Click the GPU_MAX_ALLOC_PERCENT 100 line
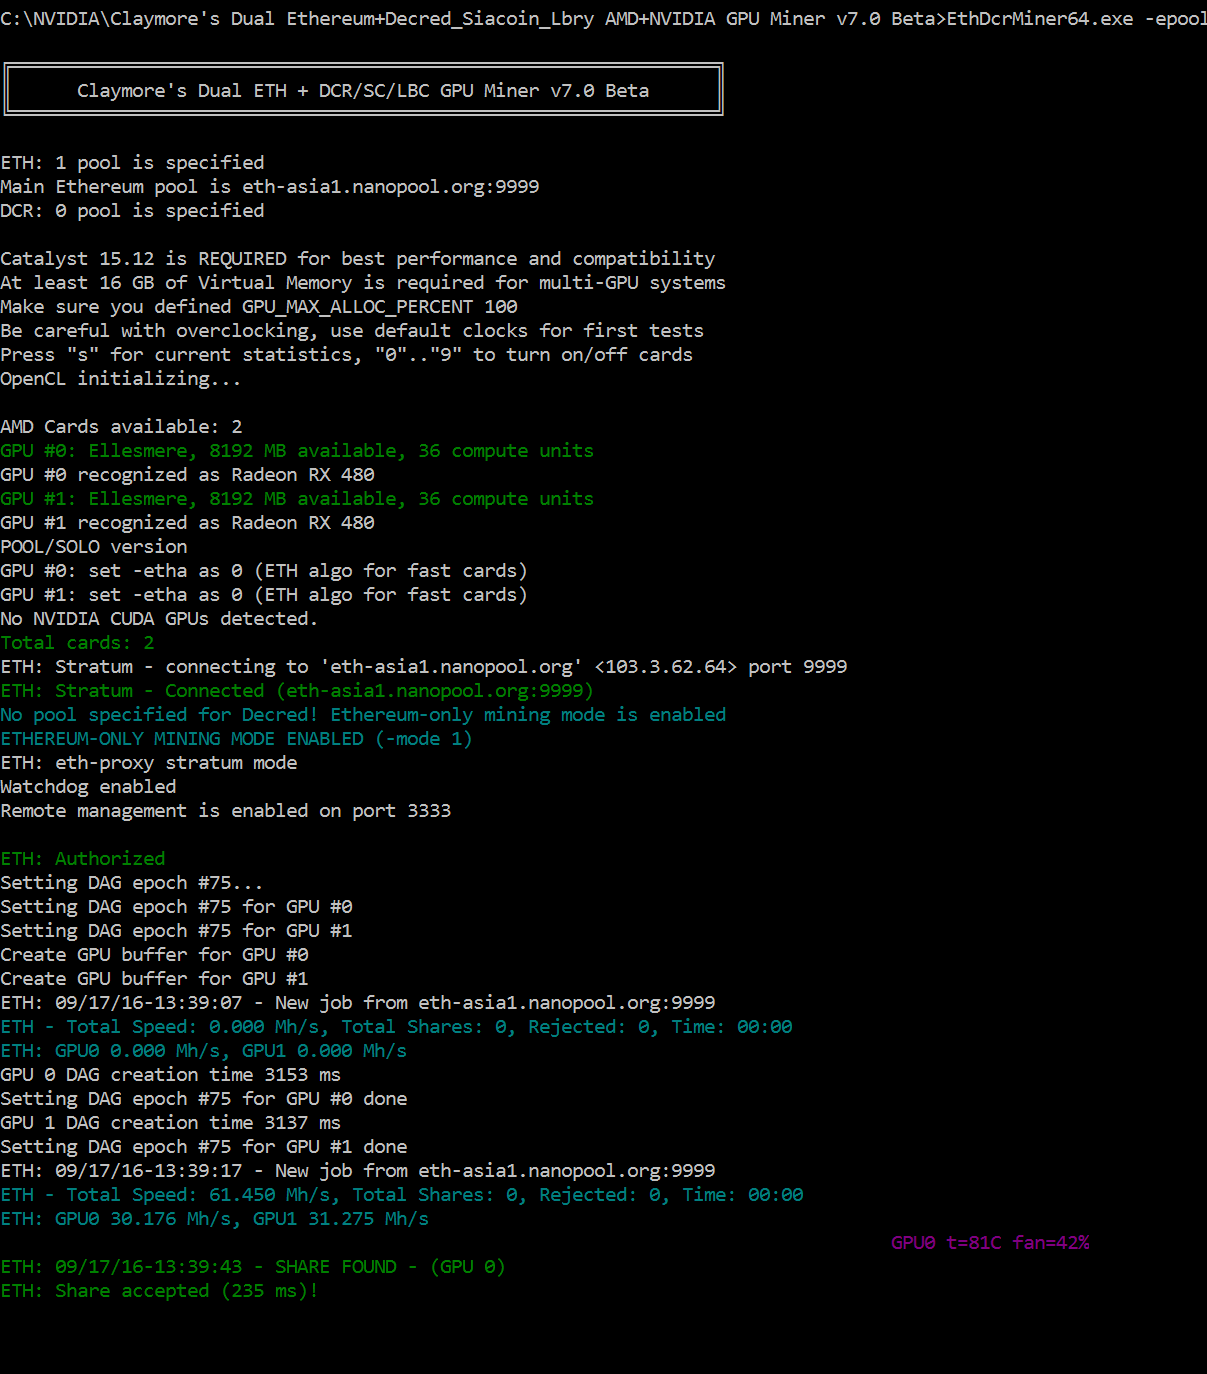The width and height of the screenshot is (1207, 1374). (259, 307)
